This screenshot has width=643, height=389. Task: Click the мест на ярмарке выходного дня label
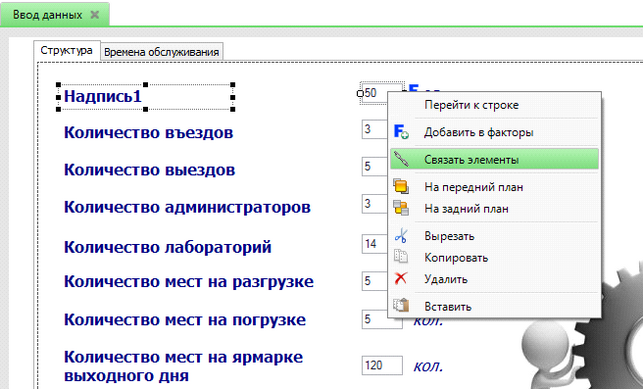point(183,366)
